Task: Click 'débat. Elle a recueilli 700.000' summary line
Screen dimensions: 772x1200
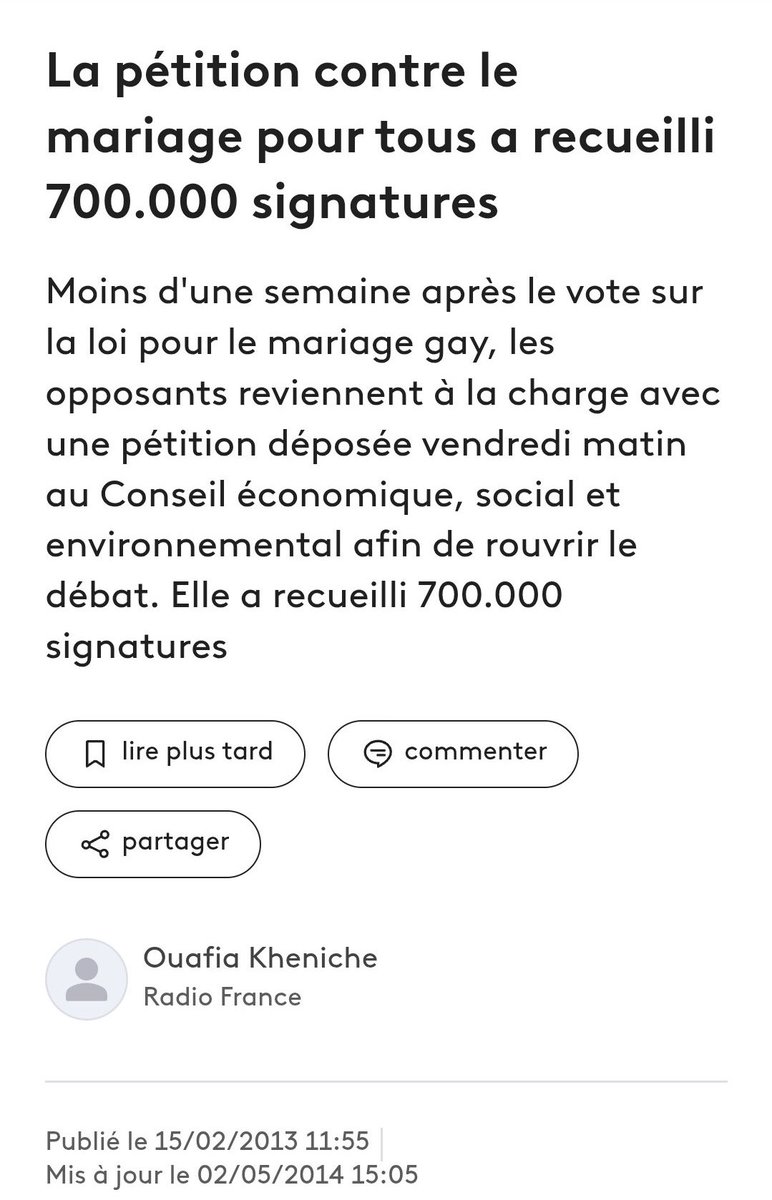Action: 305,595
